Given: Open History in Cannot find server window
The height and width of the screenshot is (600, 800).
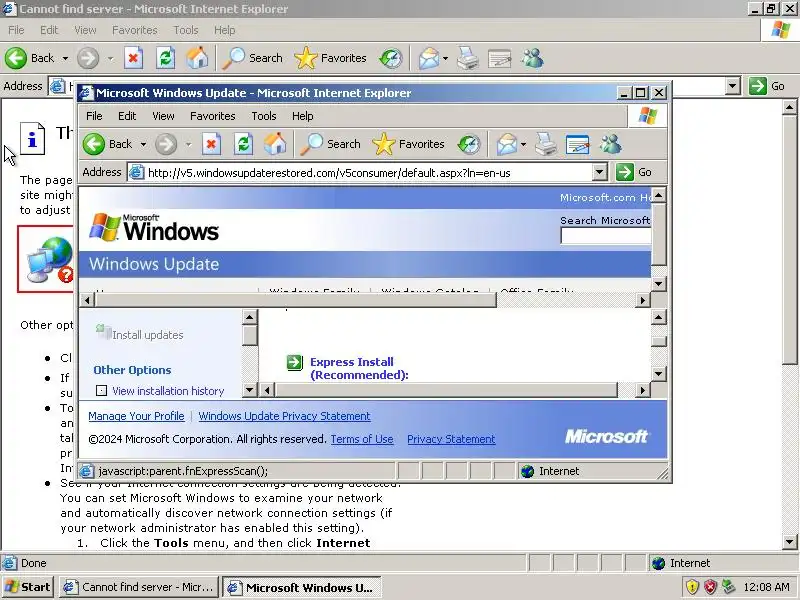Looking at the screenshot, I should (391, 58).
